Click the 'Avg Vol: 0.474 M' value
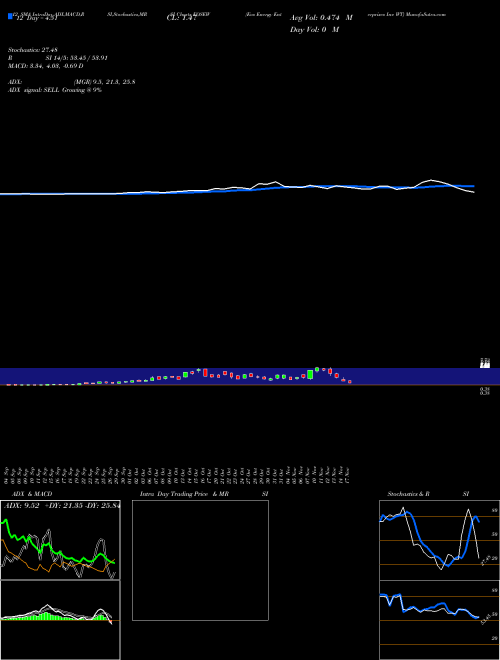The height and width of the screenshot is (660, 500). [x=321, y=18]
